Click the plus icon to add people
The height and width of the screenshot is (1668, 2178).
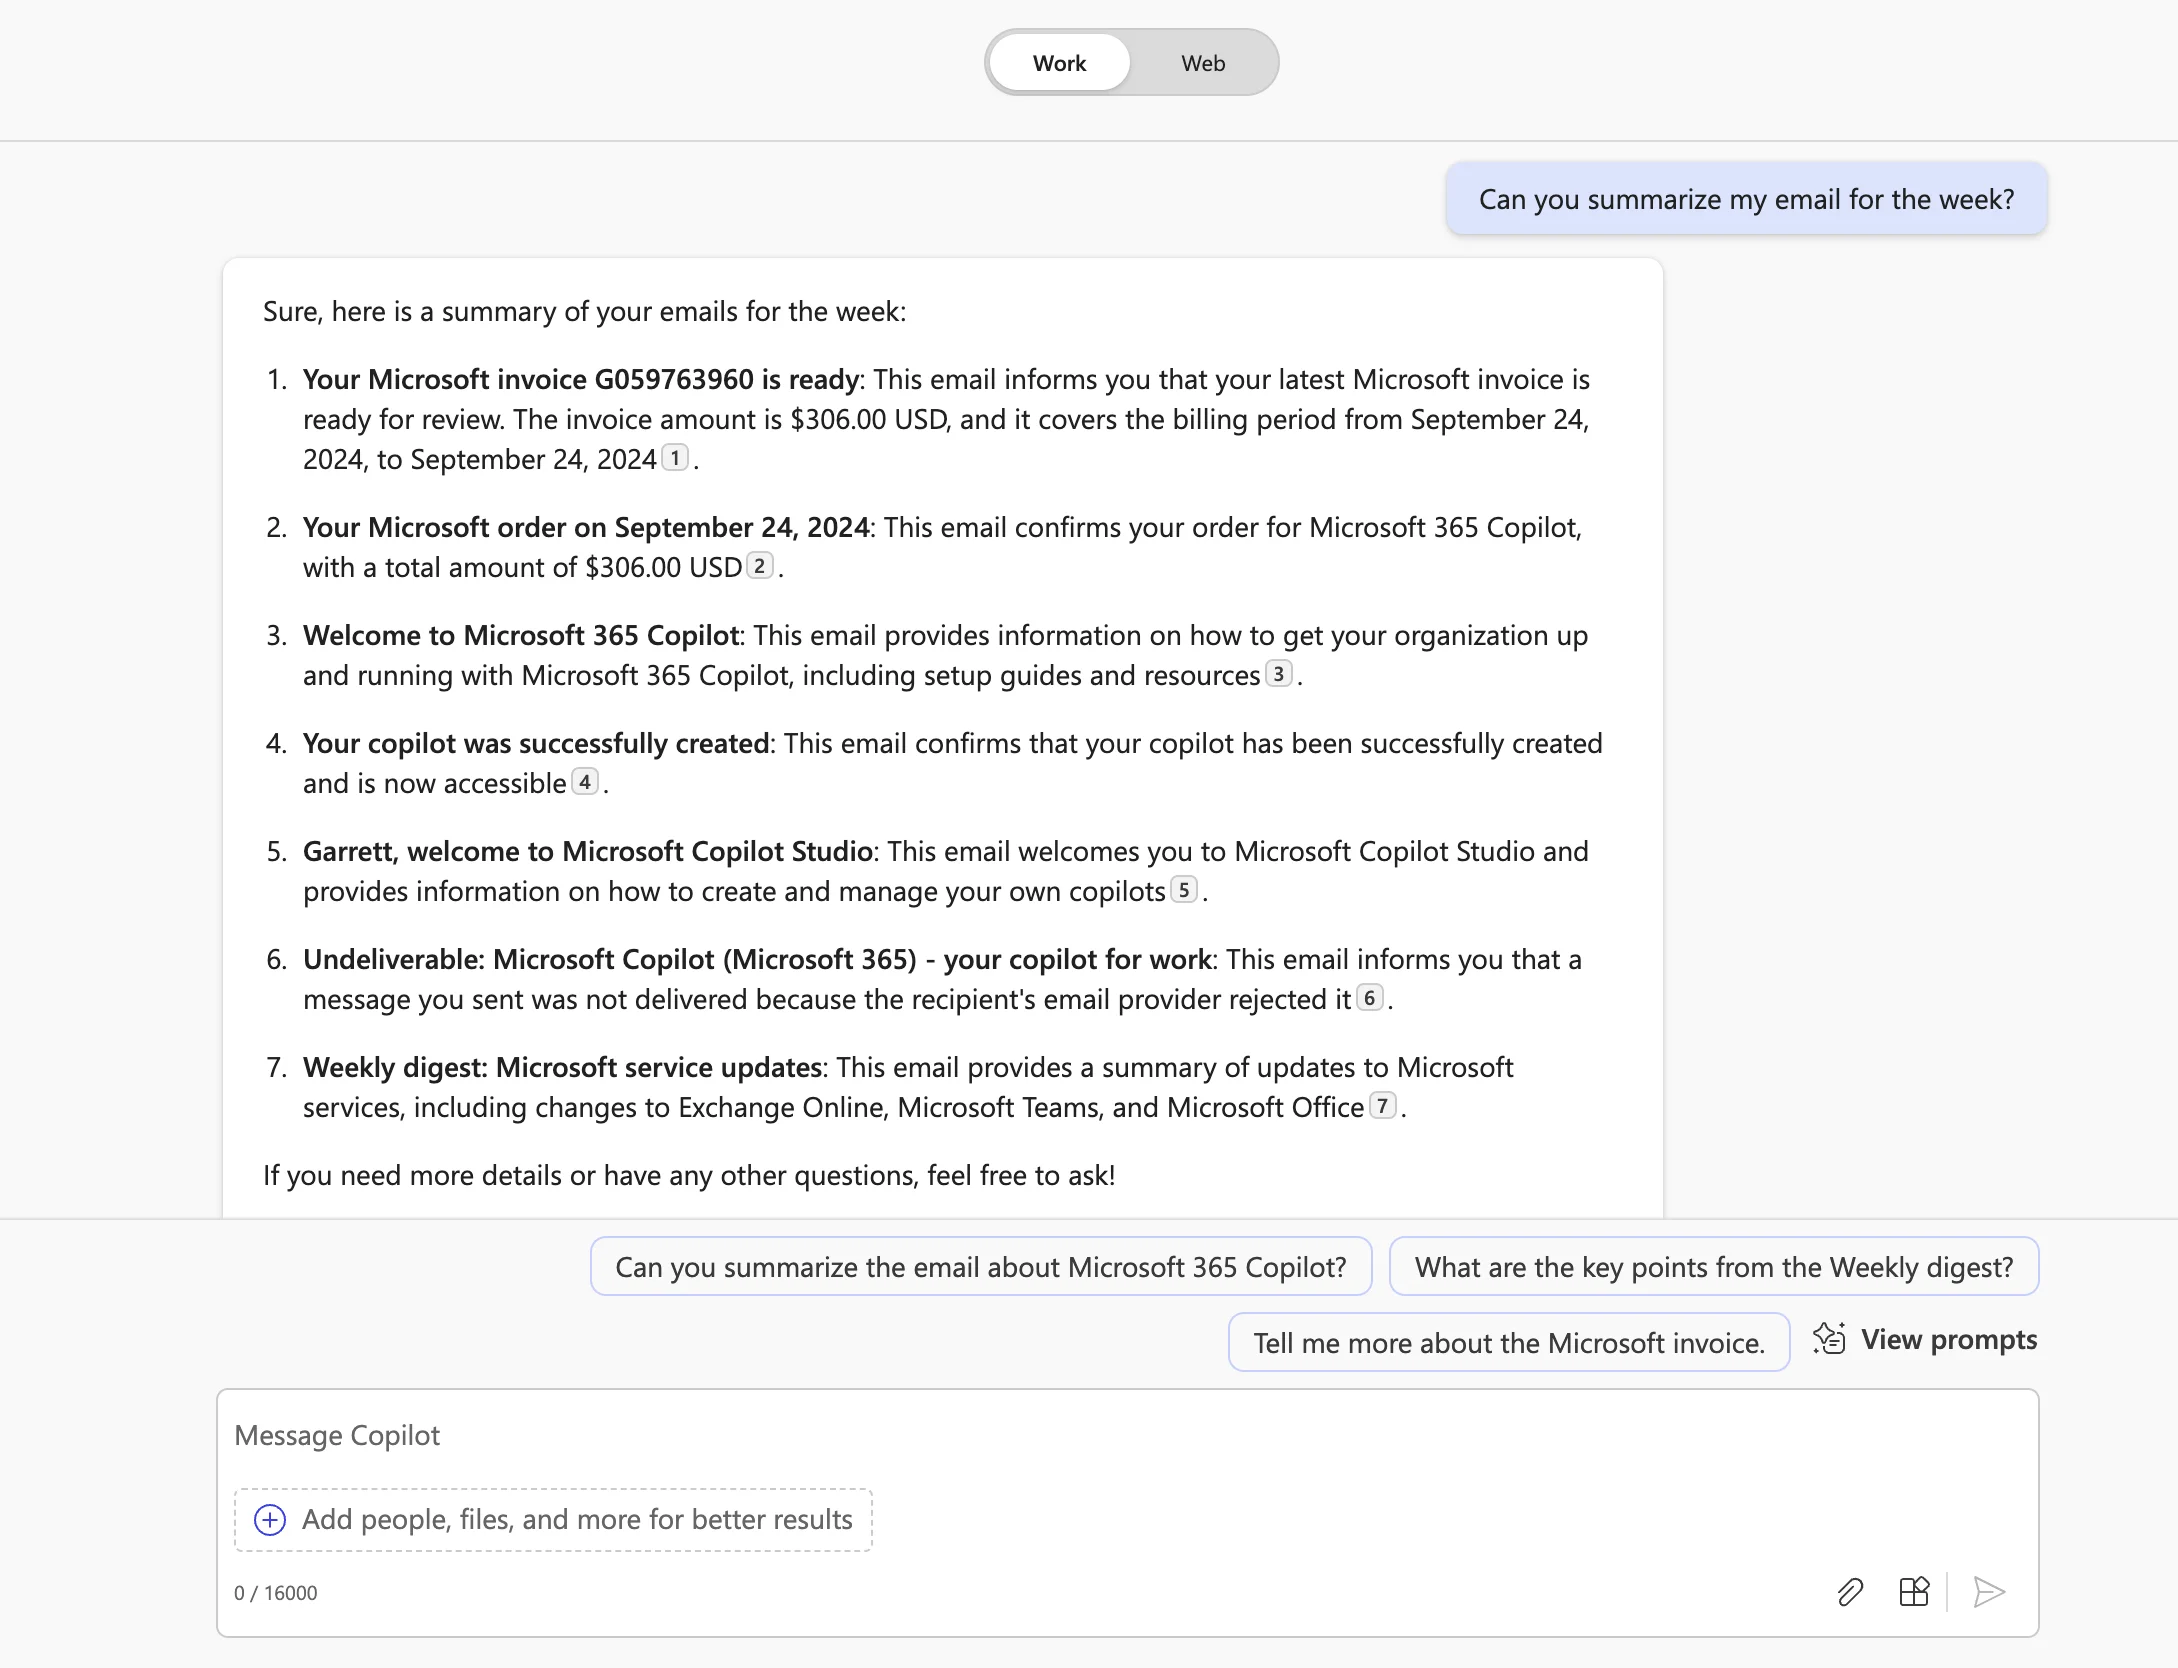click(x=270, y=1520)
